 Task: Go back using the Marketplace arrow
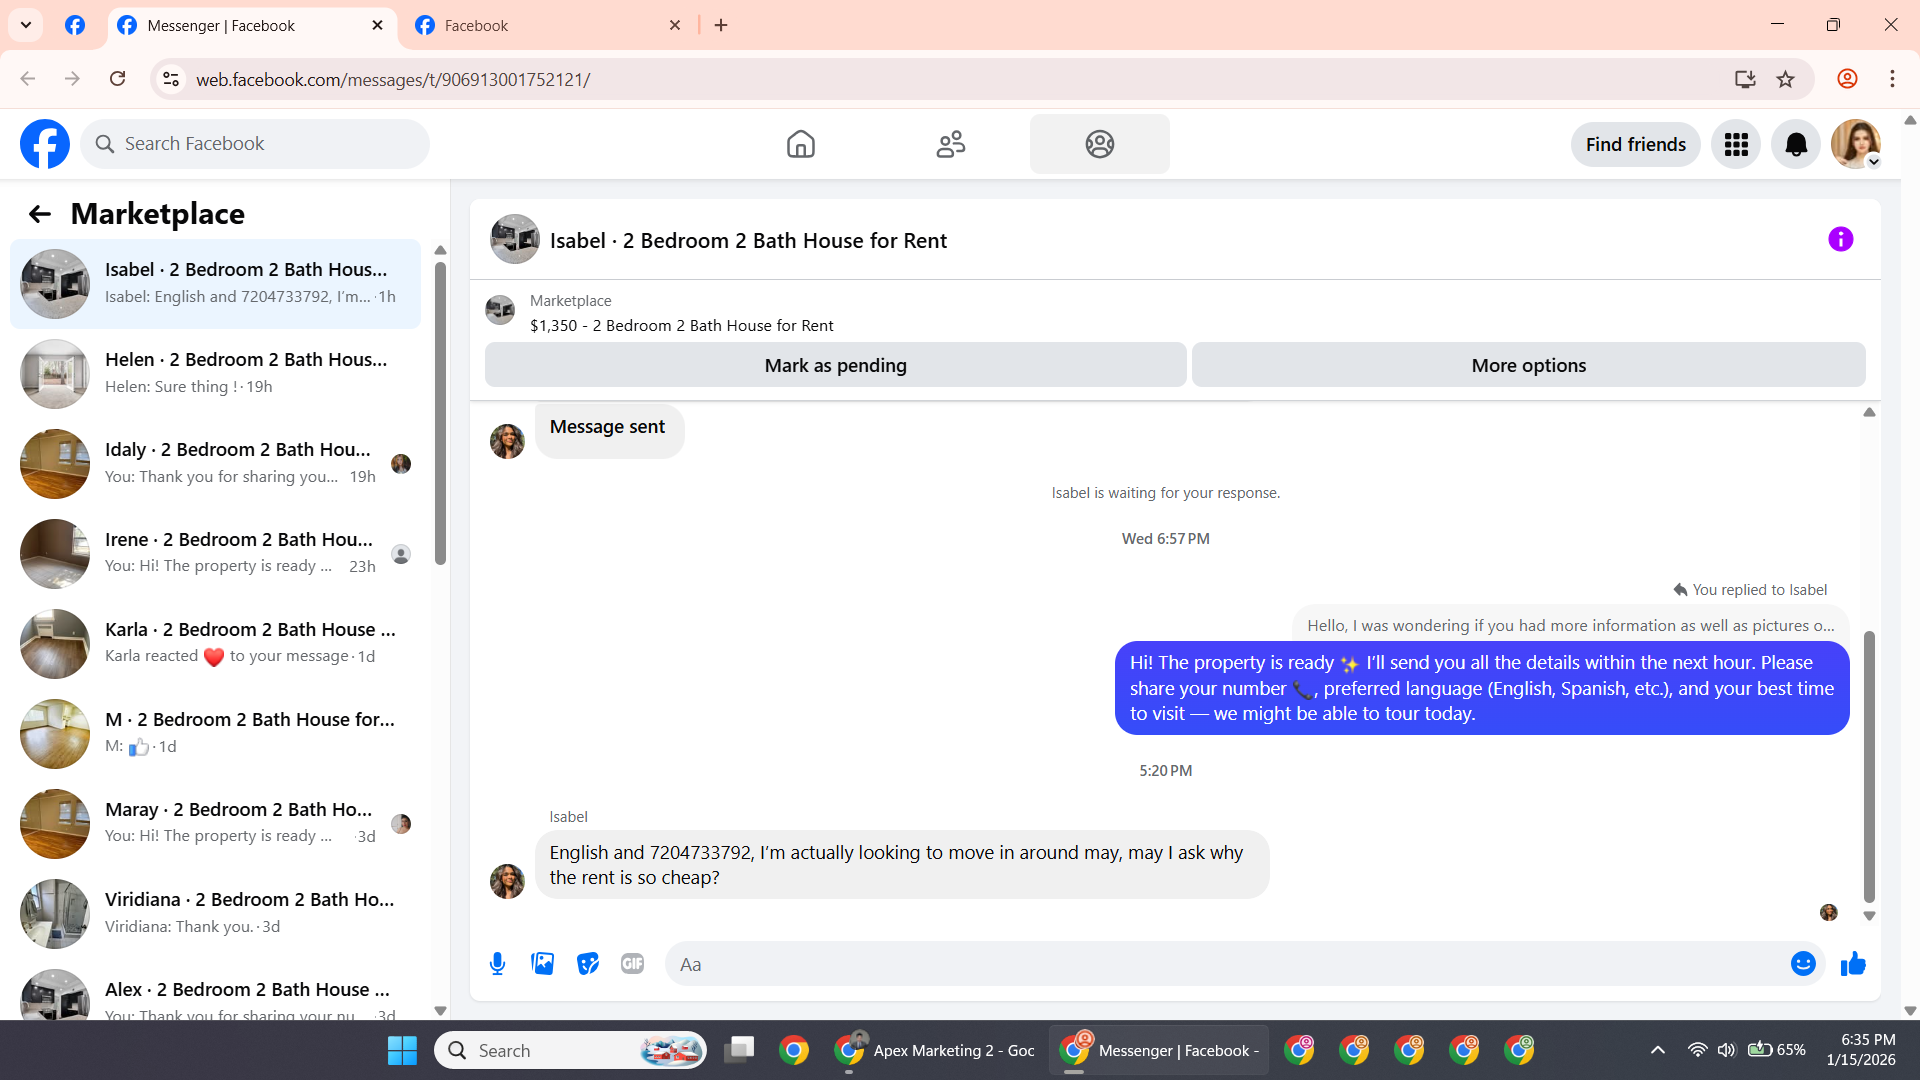click(x=39, y=214)
